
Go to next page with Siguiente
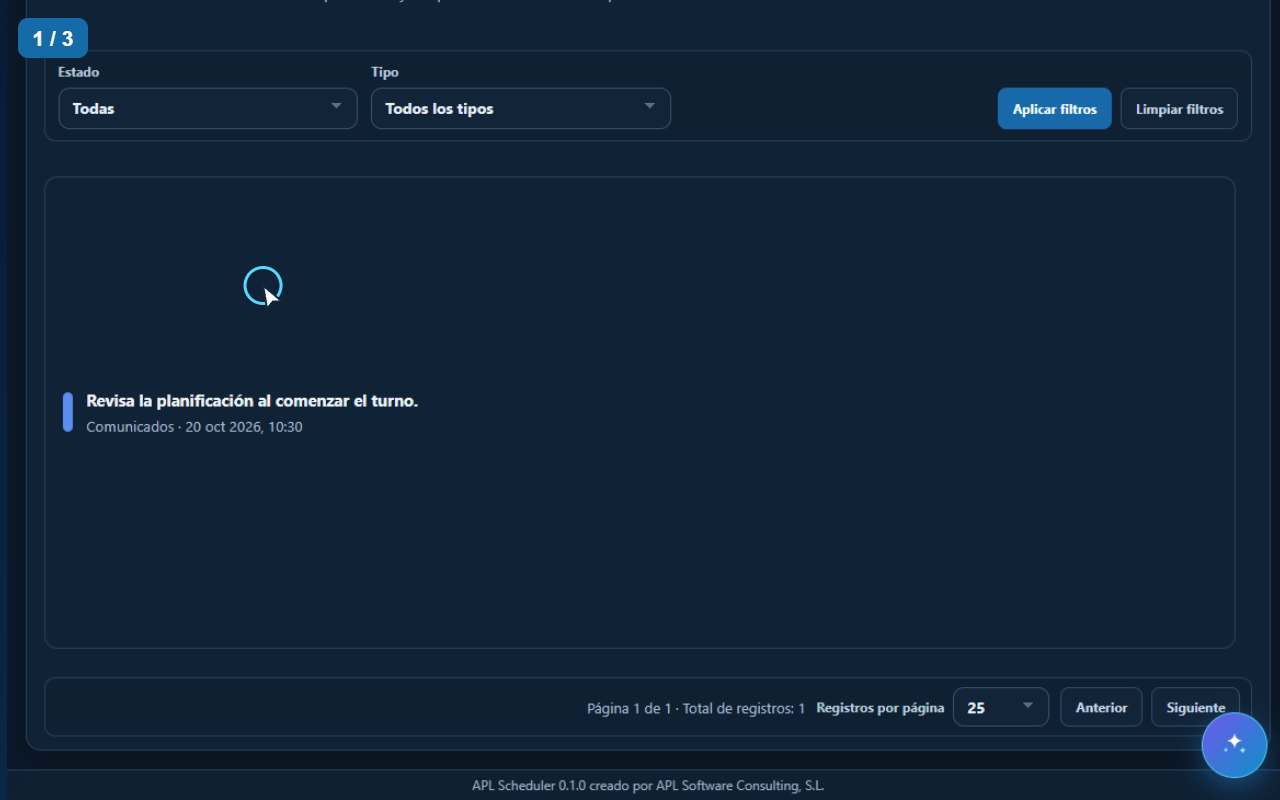tap(1195, 707)
